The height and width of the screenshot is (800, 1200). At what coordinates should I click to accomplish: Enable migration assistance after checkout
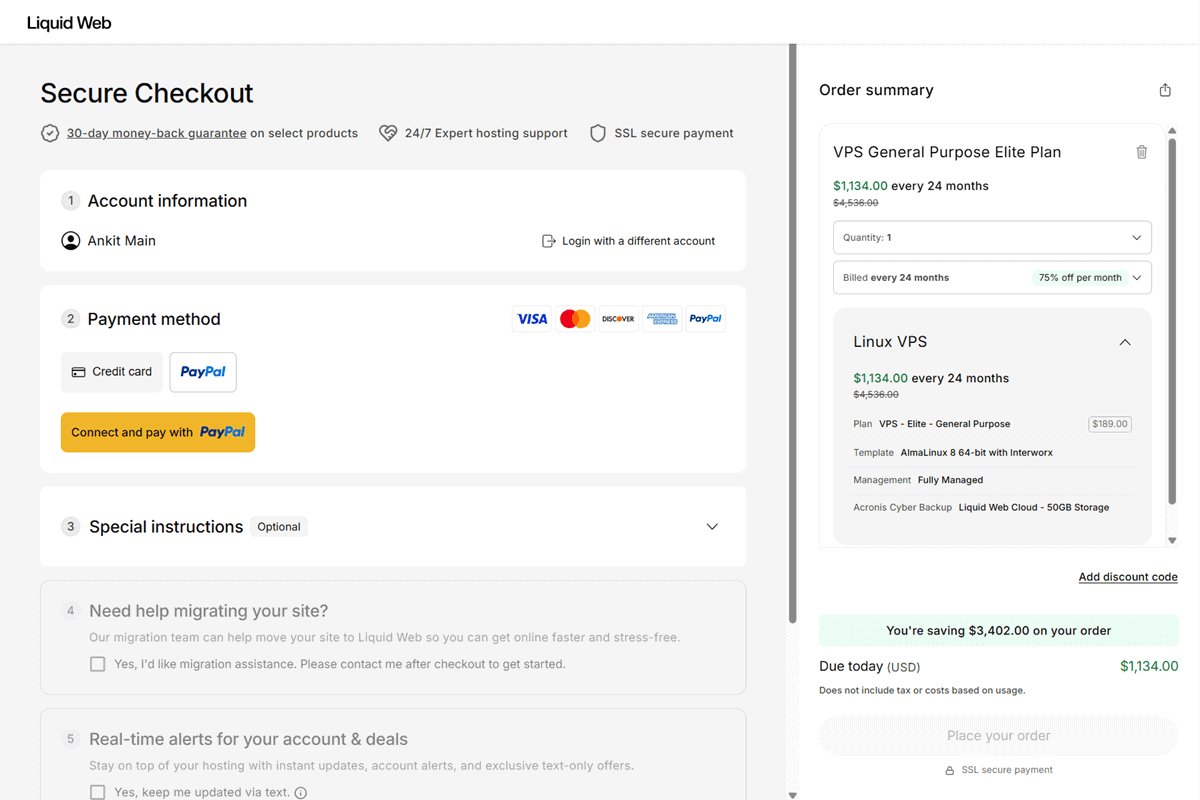tap(97, 663)
